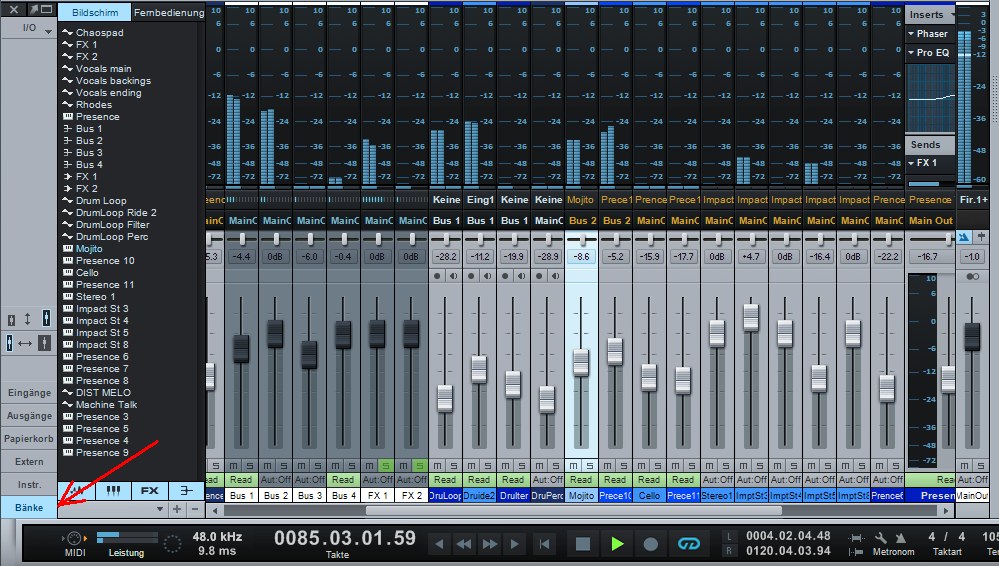Image resolution: width=999 pixels, height=566 pixels.
Task: Start recording with the round record button
Action: coord(650,544)
